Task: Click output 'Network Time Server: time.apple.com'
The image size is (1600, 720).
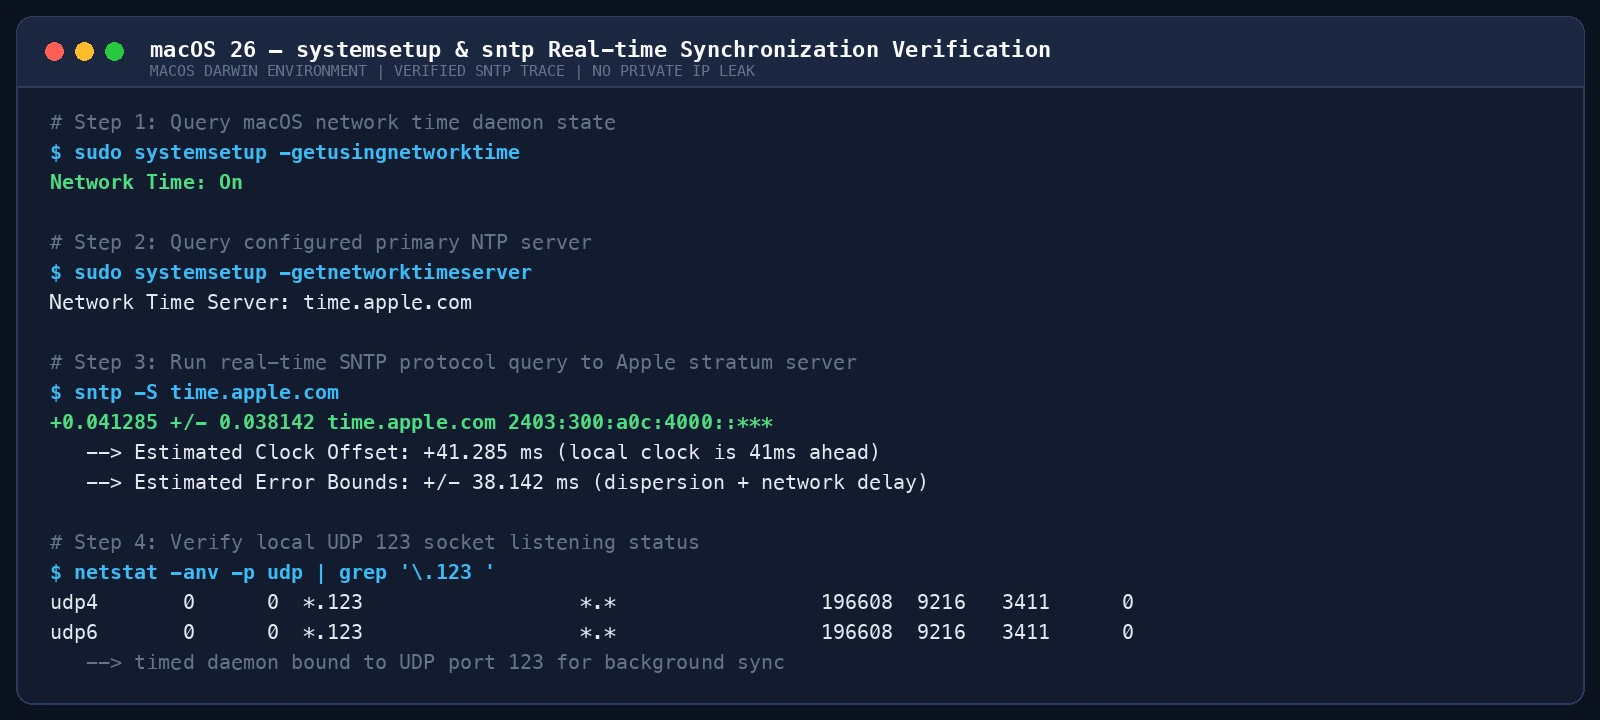Action: [x=261, y=302]
